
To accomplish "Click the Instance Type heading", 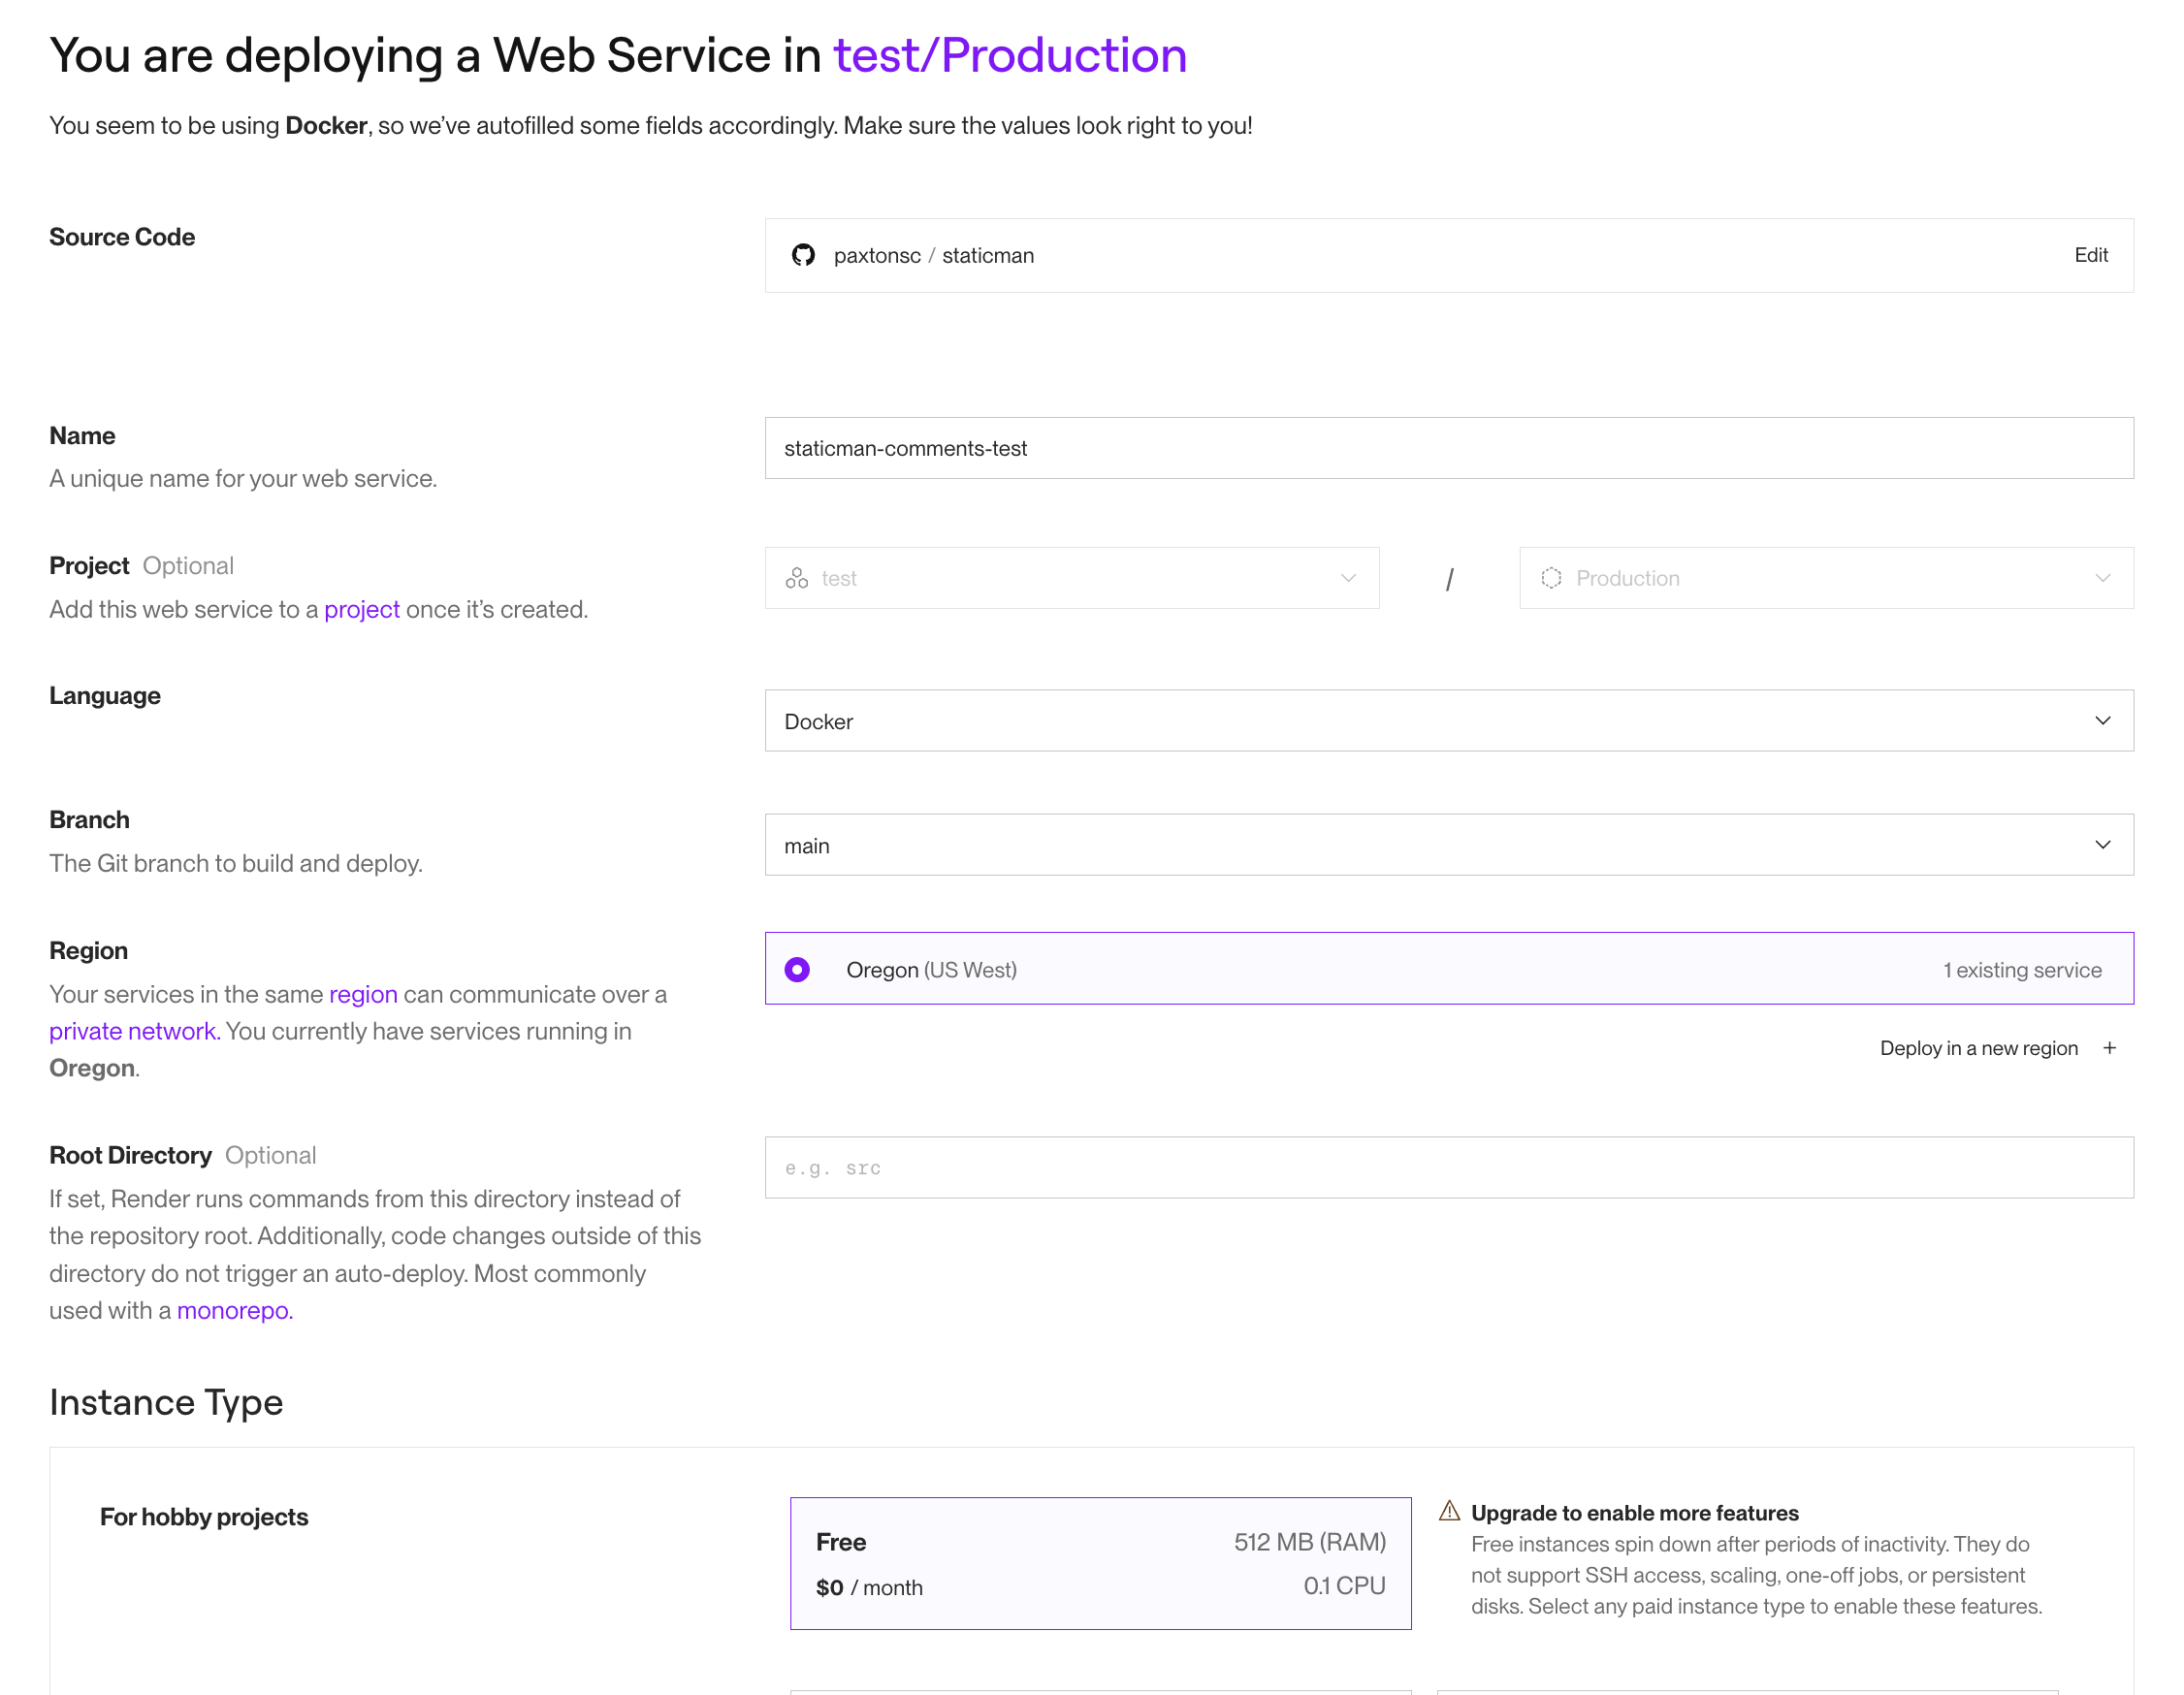I will [166, 1402].
